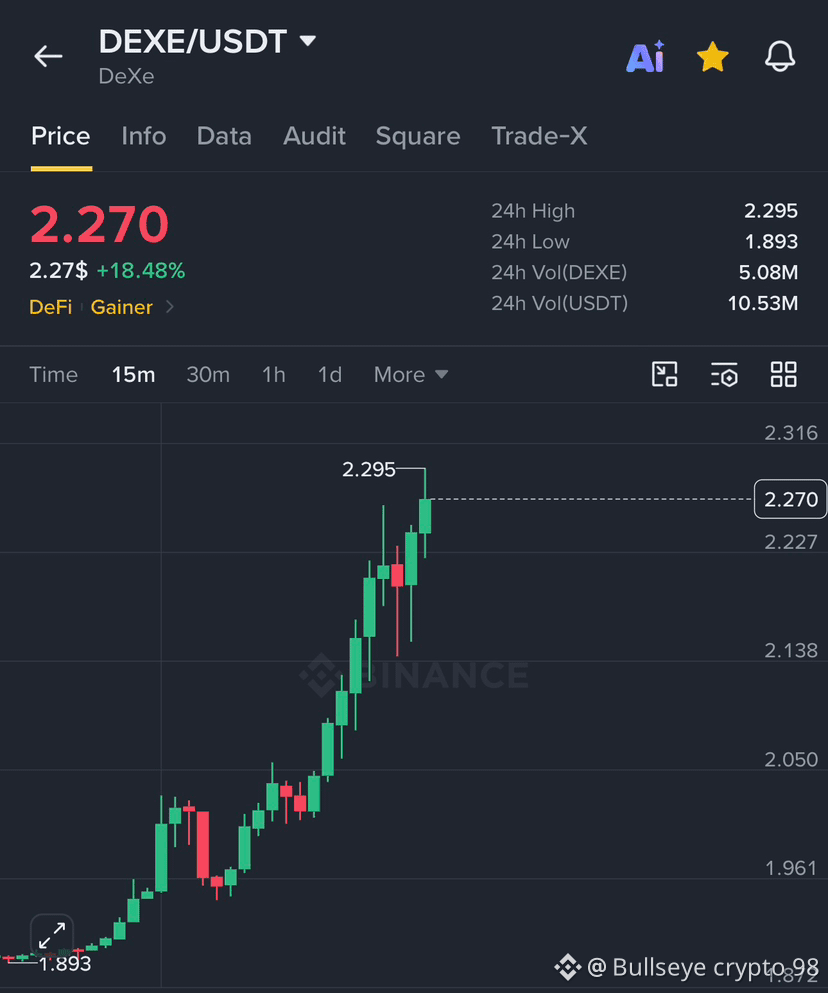Image resolution: width=828 pixels, height=993 pixels.
Task: Tap the 2.050 price axis label
Action: click(791, 759)
